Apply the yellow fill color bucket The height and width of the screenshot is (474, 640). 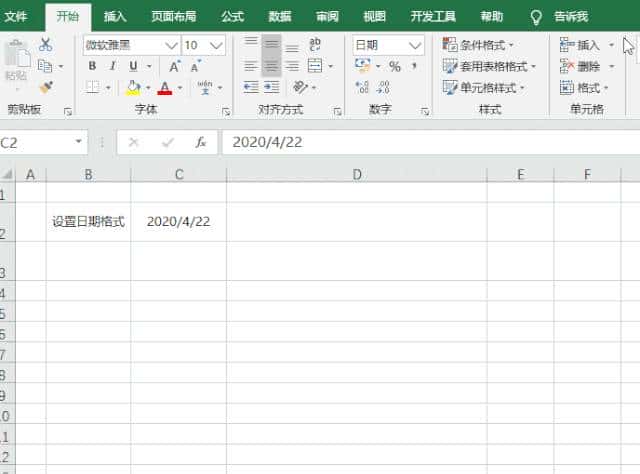pyautogui.click(x=133, y=88)
